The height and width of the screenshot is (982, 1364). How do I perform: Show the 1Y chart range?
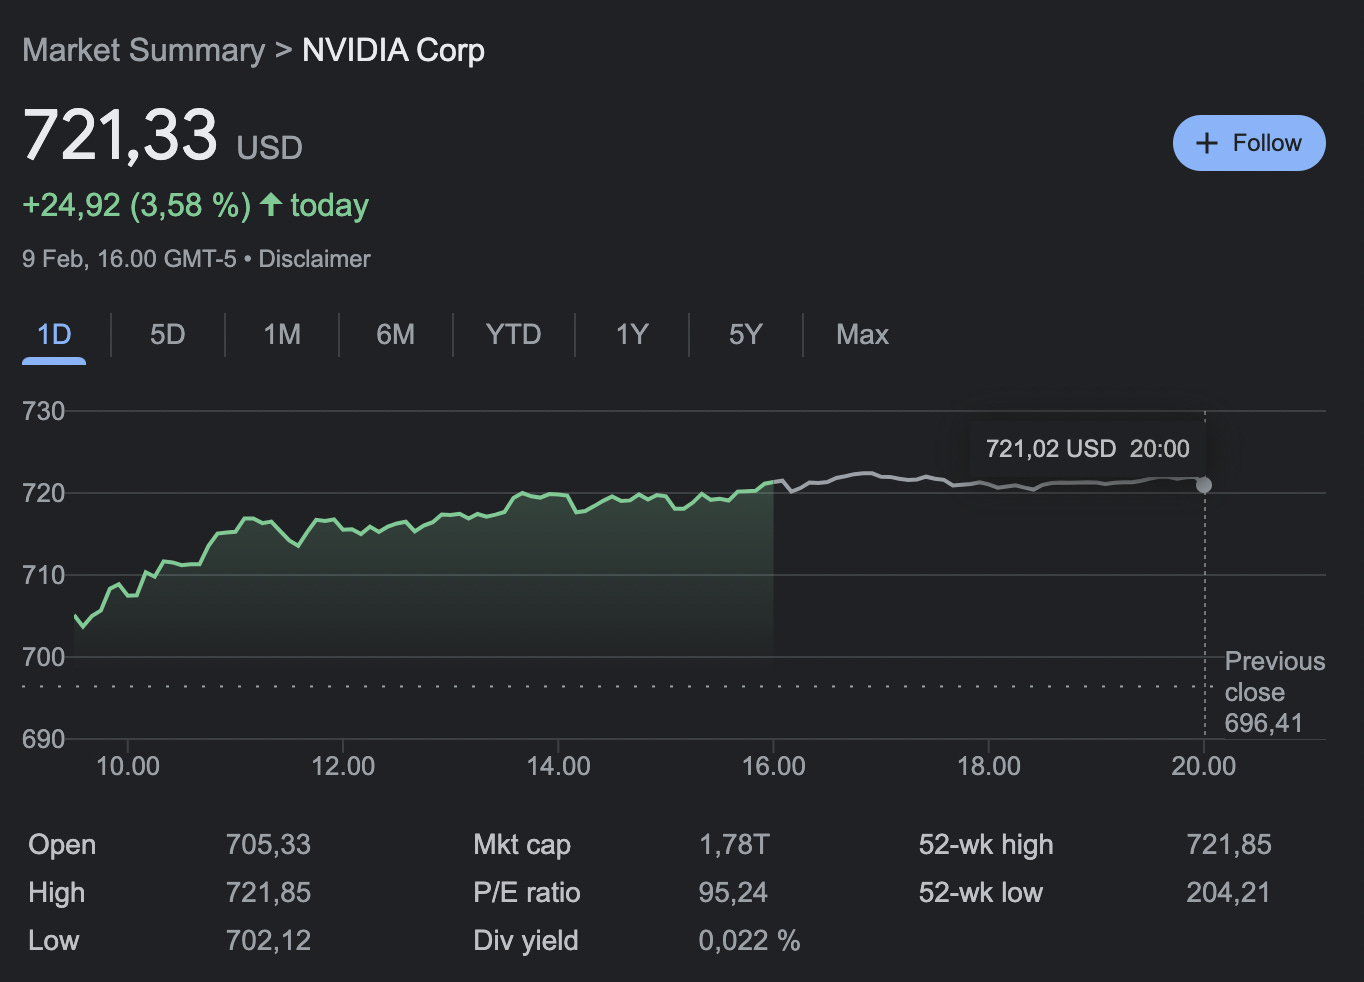point(632,334)
